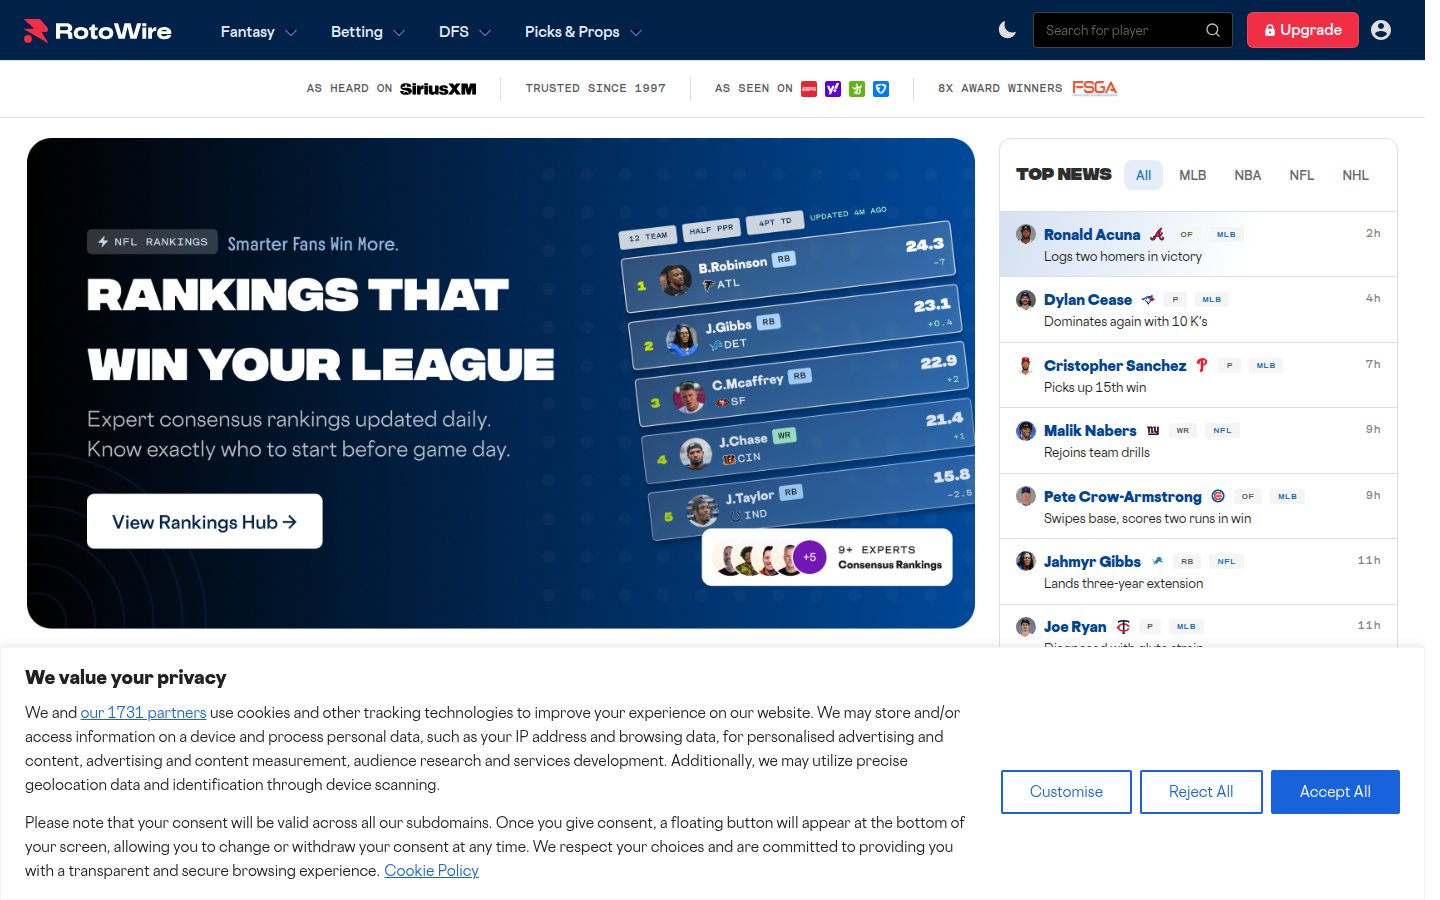Select the NHL tab in Top News

[x=1355, y=175]
